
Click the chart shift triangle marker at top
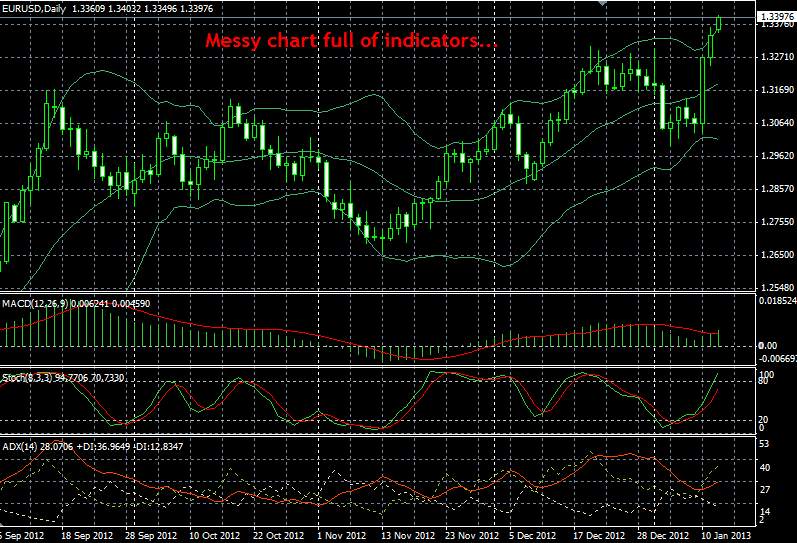point(603,3)
